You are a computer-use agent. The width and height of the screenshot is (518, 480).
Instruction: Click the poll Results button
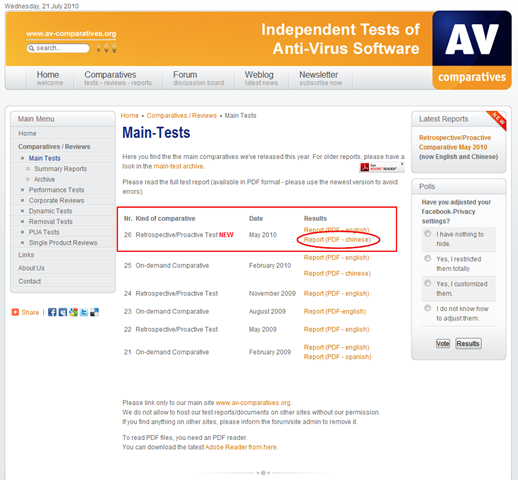point(468,343)
